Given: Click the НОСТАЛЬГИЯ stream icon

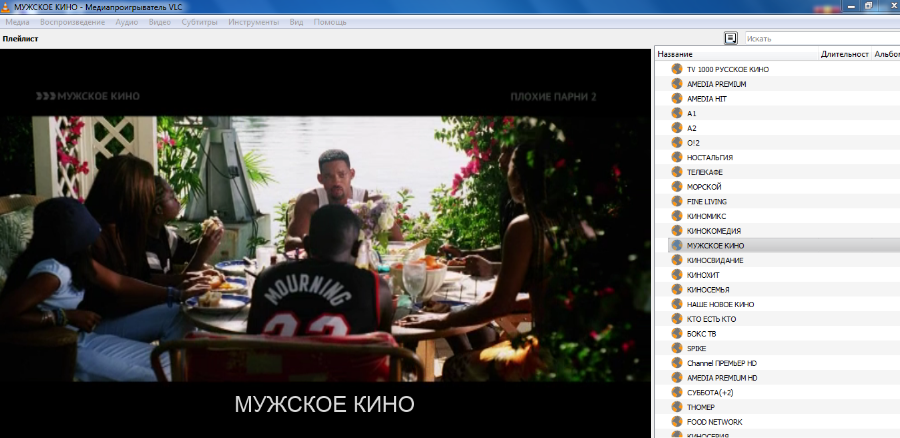Looking at the screenshot, I should pyautogui.click(x=677, y=157).
